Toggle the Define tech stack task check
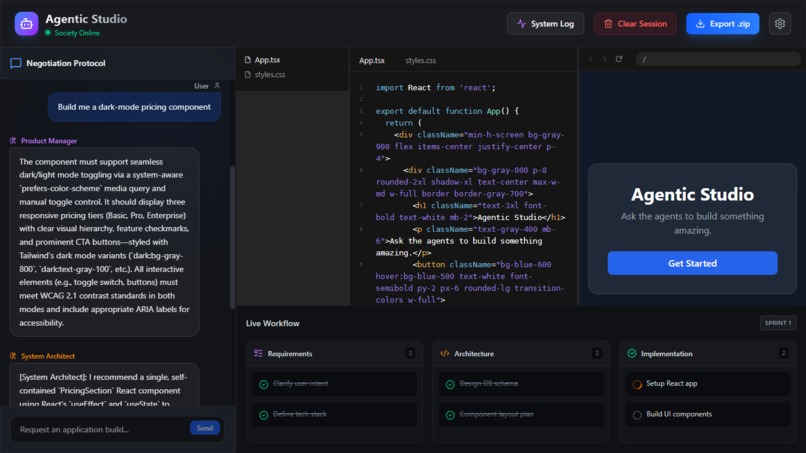Image resolution: width=806 pixels, height=453 pixels. click(264, 415)
